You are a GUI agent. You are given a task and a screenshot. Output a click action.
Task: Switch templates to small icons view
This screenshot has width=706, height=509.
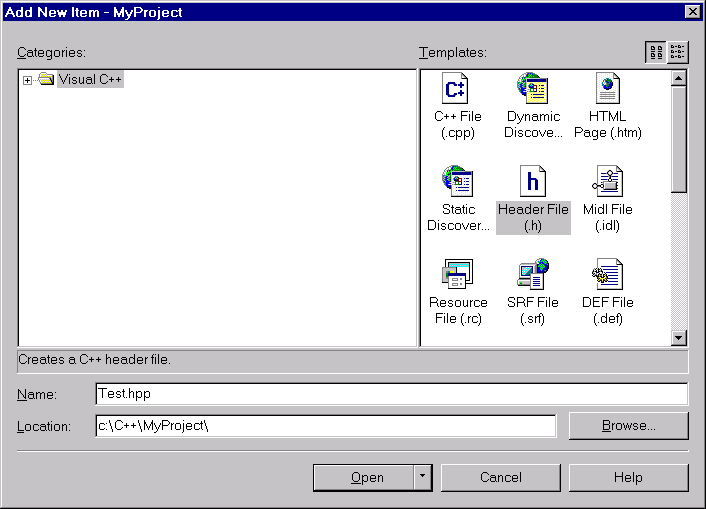(678, 53)
